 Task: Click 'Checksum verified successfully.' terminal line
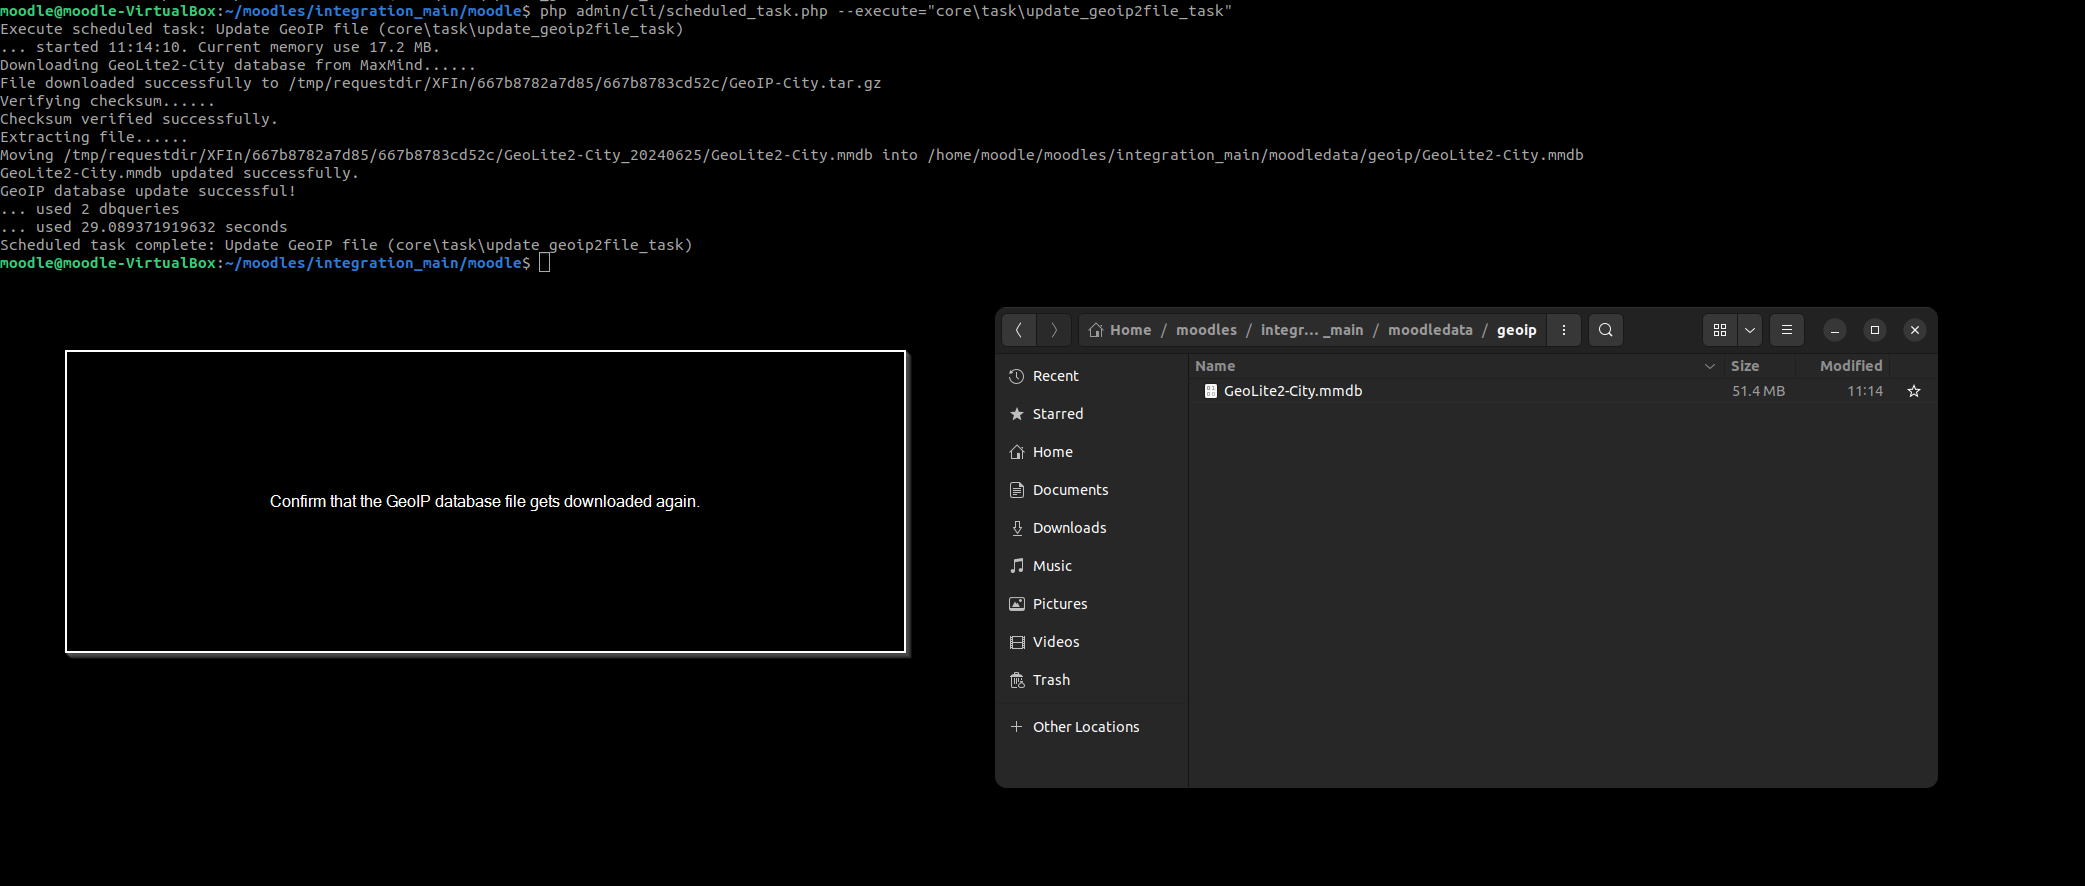pos(139,119)
